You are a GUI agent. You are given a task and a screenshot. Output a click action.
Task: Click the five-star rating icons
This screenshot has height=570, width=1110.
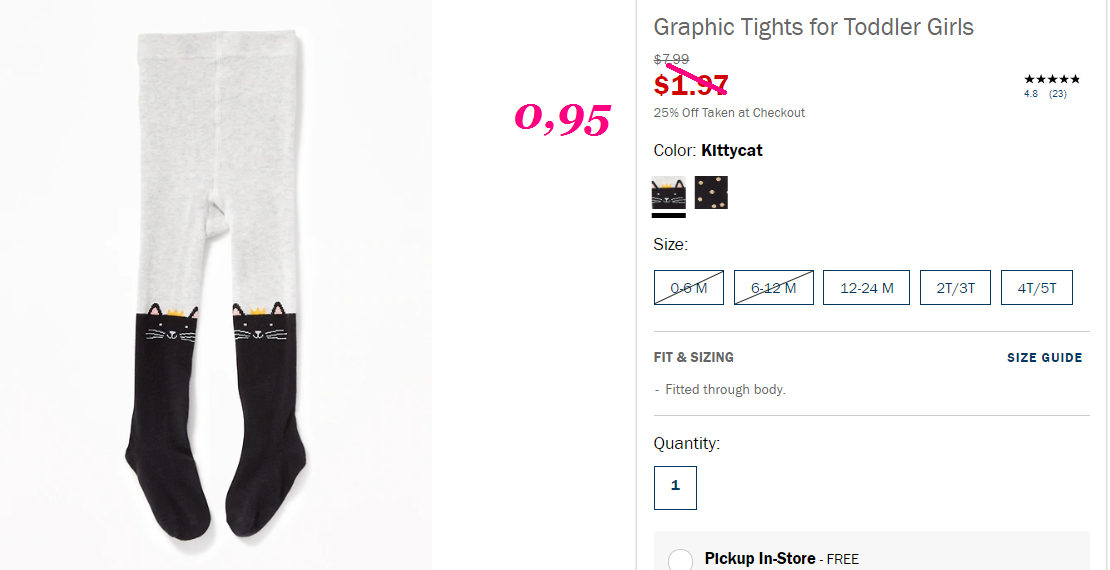(1051, 79)
